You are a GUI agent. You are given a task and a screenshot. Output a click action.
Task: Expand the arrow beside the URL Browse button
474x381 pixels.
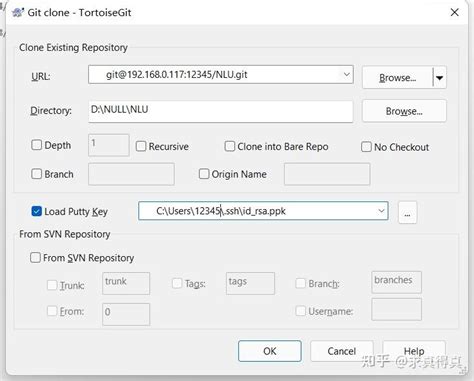pyautogui.click(x=440, y=78)
